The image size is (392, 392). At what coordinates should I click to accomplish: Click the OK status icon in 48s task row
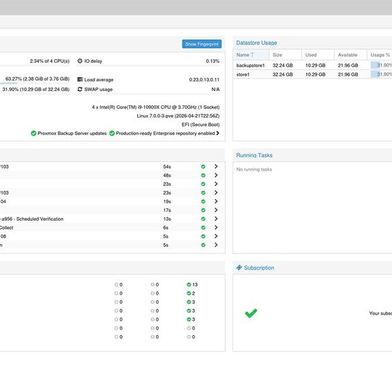click(x=203, y=175)
